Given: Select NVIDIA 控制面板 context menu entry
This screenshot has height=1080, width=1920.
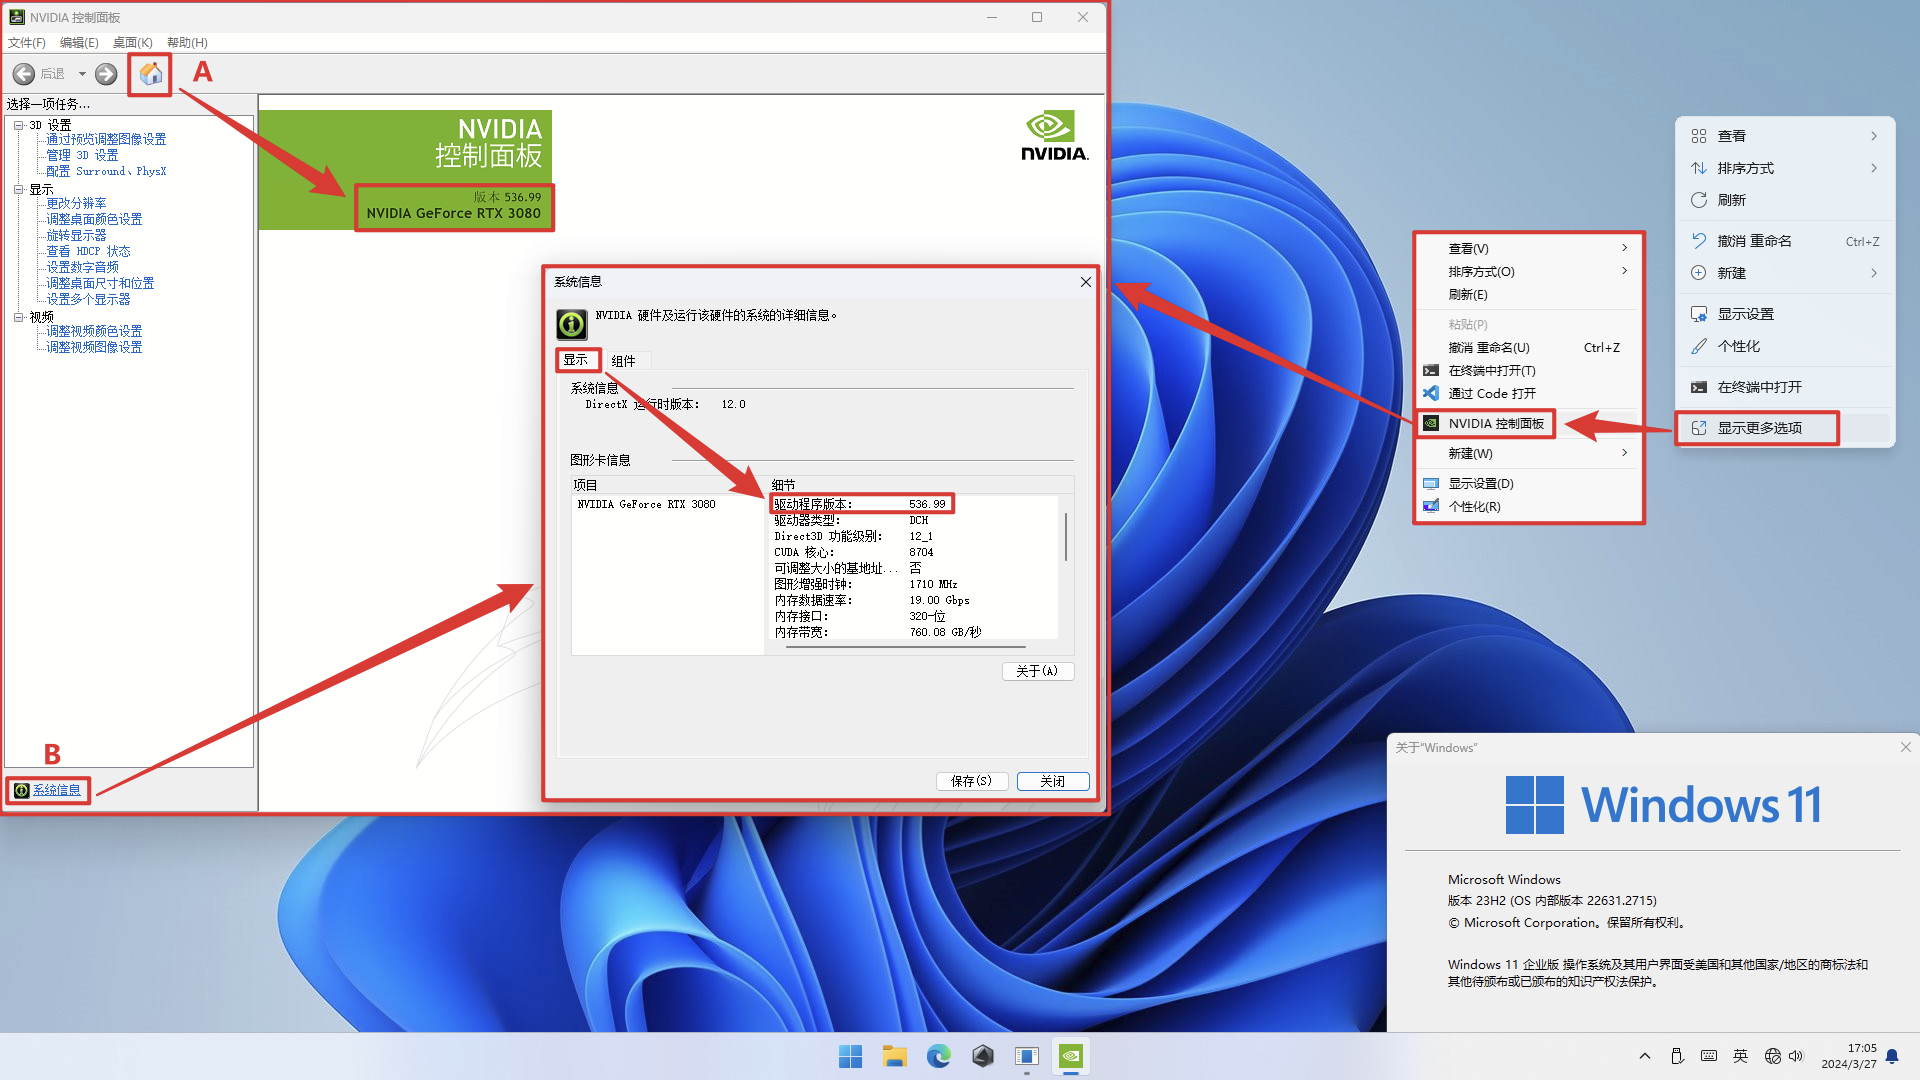Looking at the screenshot, I should click(x=1529, y=423).
